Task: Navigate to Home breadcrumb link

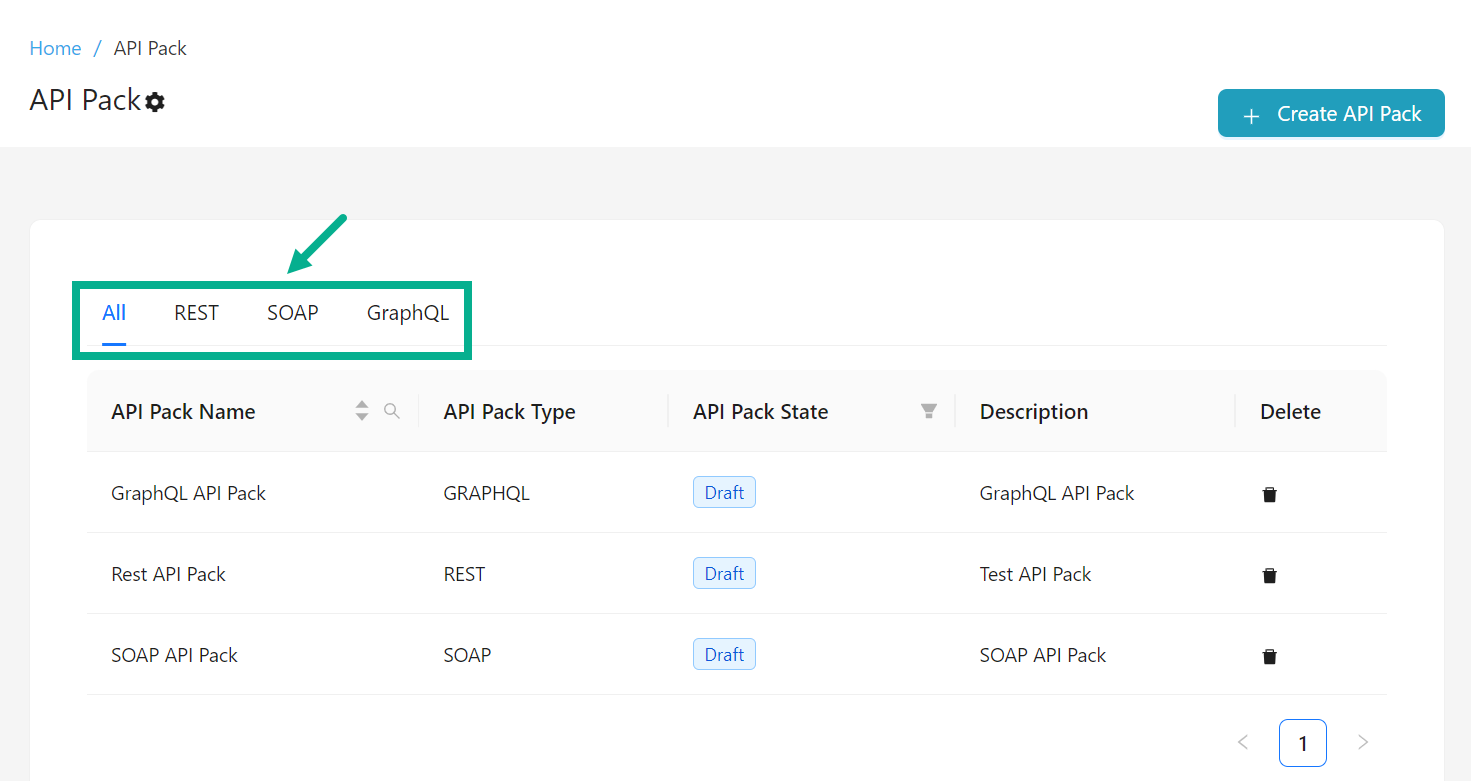Action: pyautogui.click(x=55, y=48)
